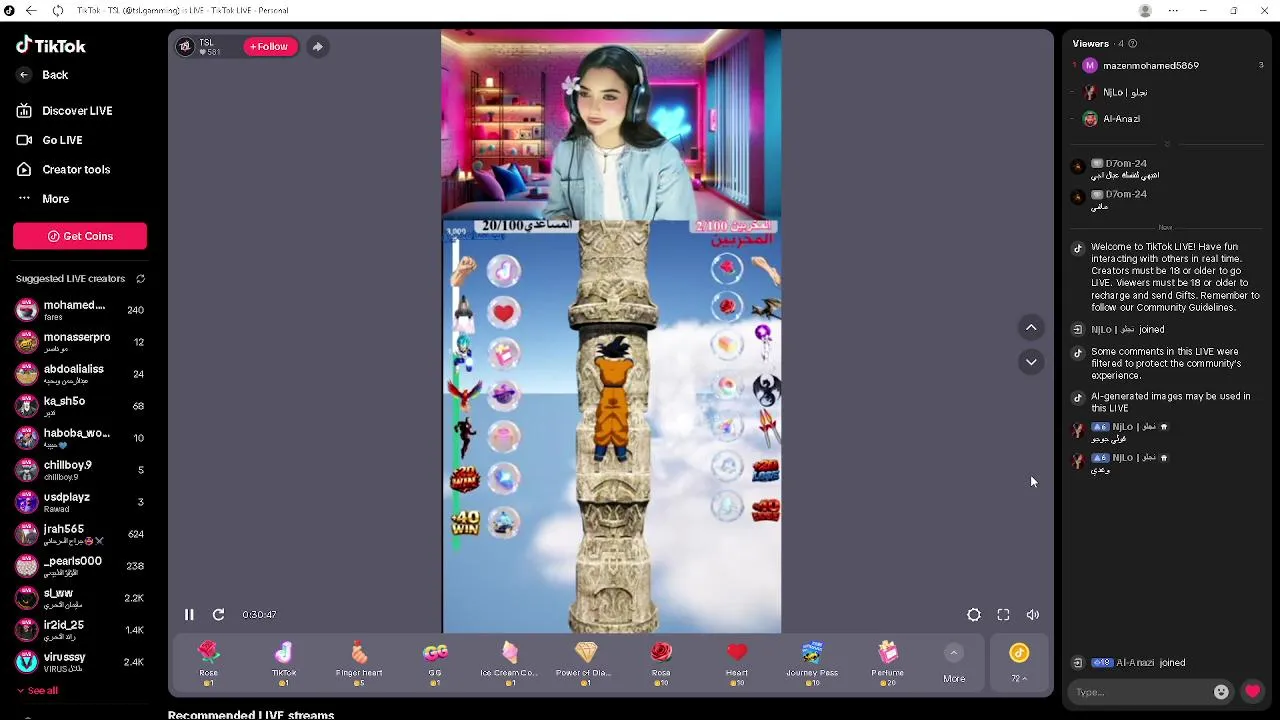Send a like with the heart button
Image resolution: width=1280 pixels, height=720 pixels.
coord(1253,691)
